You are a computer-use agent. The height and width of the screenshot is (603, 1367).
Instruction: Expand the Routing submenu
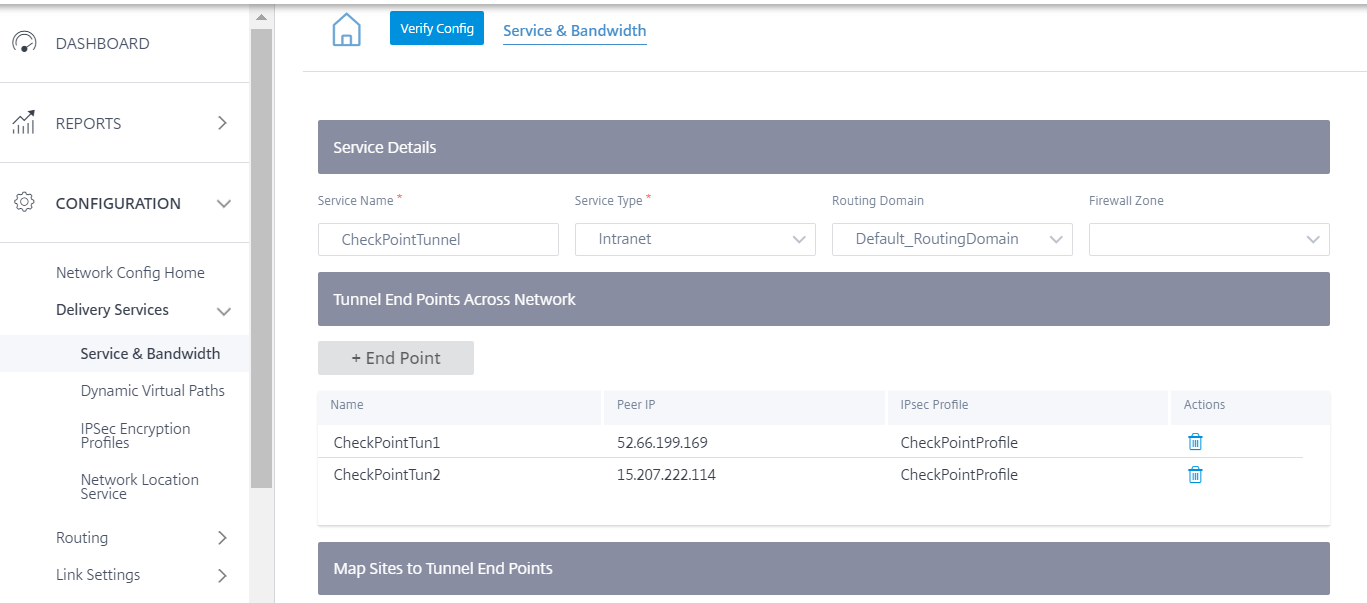click(x=223, y=538)
